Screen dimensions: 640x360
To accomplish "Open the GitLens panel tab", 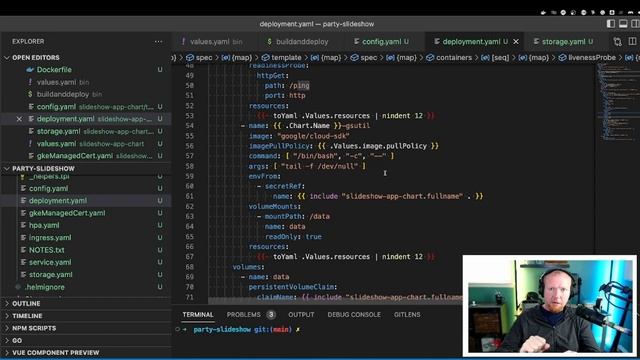I will click(407, 315).
